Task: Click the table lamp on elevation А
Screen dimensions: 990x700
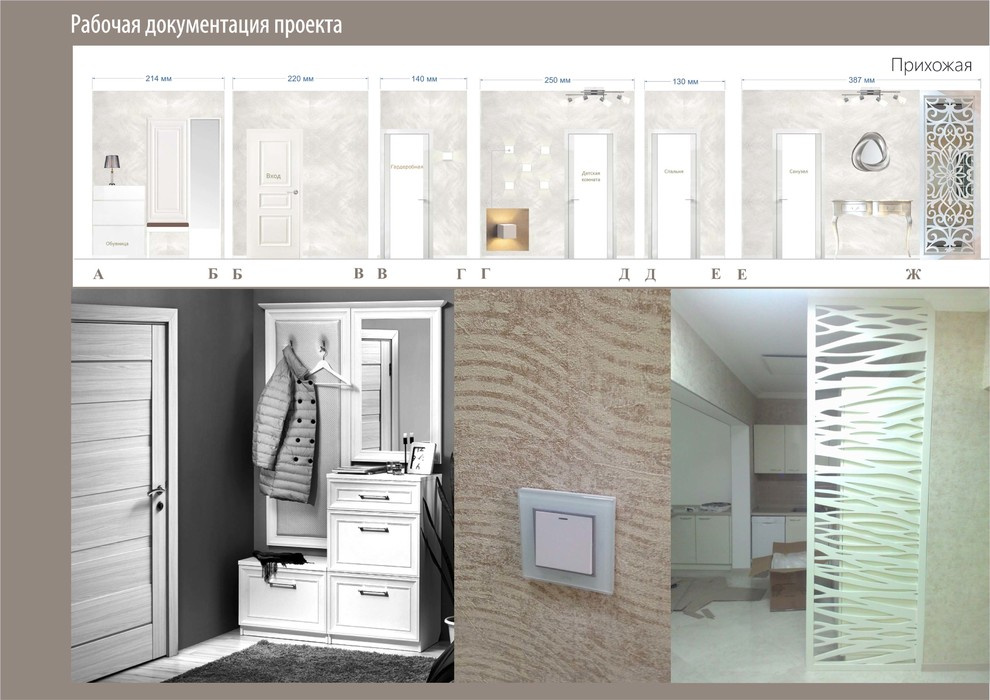Action: [x=110, y=163]
